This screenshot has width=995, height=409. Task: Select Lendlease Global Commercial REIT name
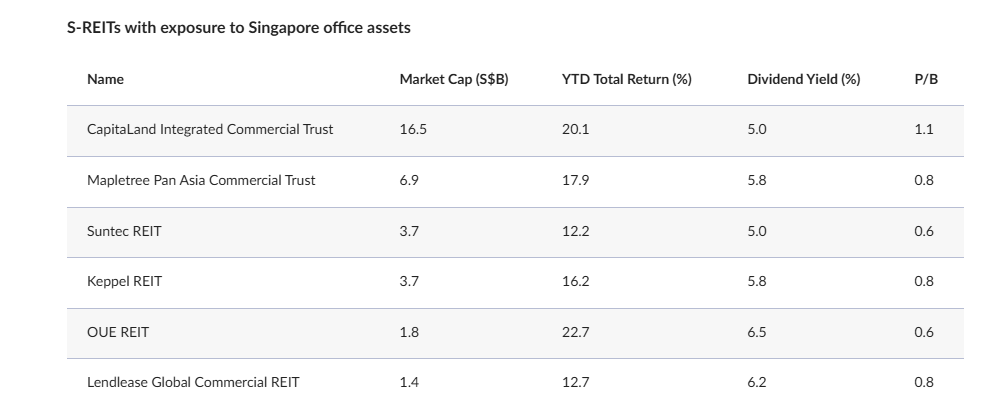tap(193, 382)
